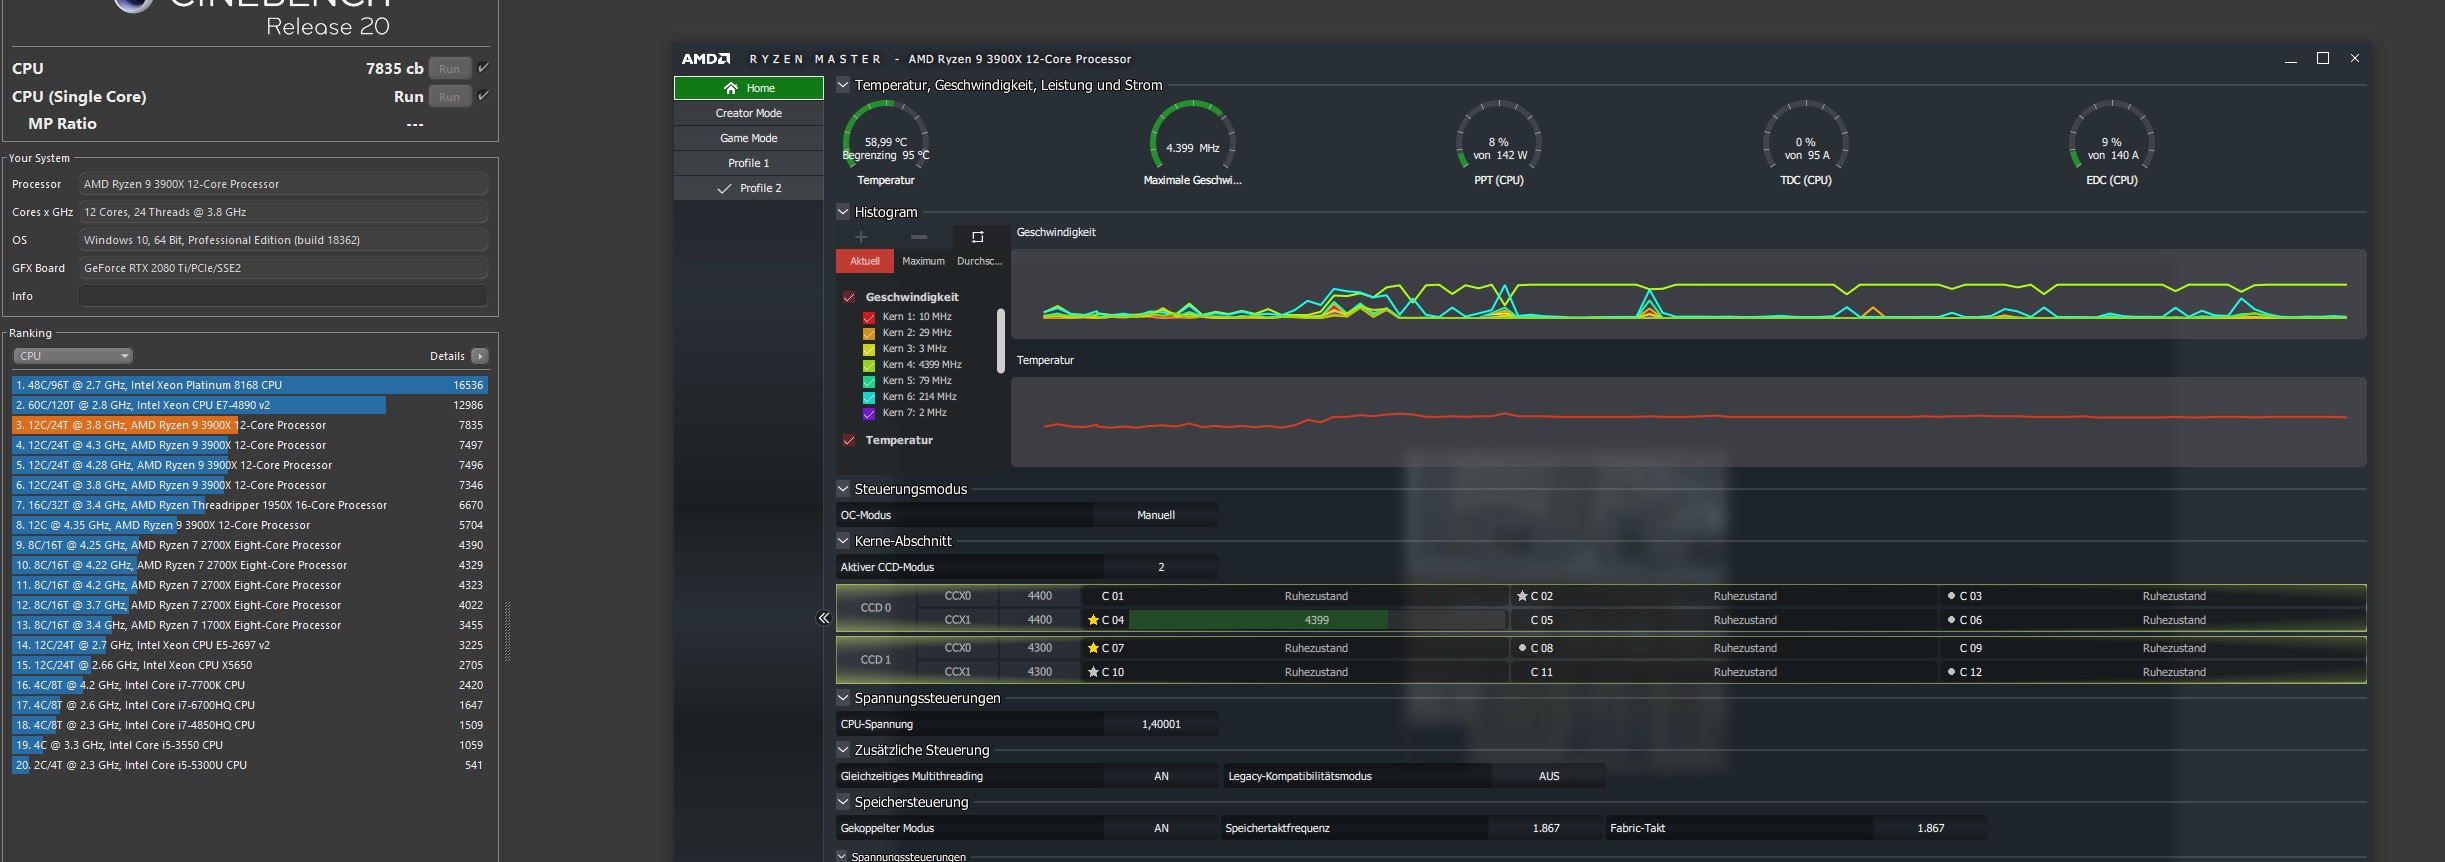The height and width of the screenshot is (862, 2445).
Task: Open the CPU ranking dropdown in Cinebench
Action: [x=73, y=356]
